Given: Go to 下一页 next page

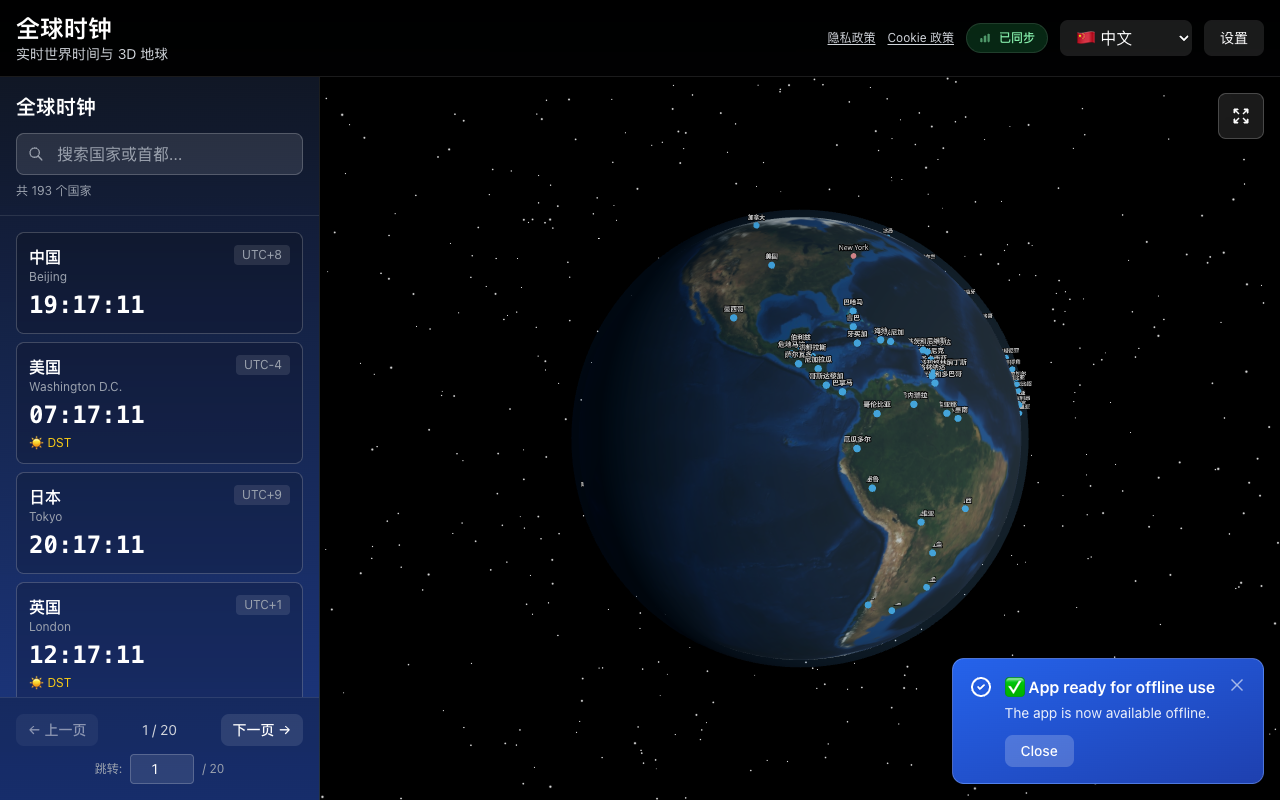Looking at the screenshot, I should click(x=262, y=730).
